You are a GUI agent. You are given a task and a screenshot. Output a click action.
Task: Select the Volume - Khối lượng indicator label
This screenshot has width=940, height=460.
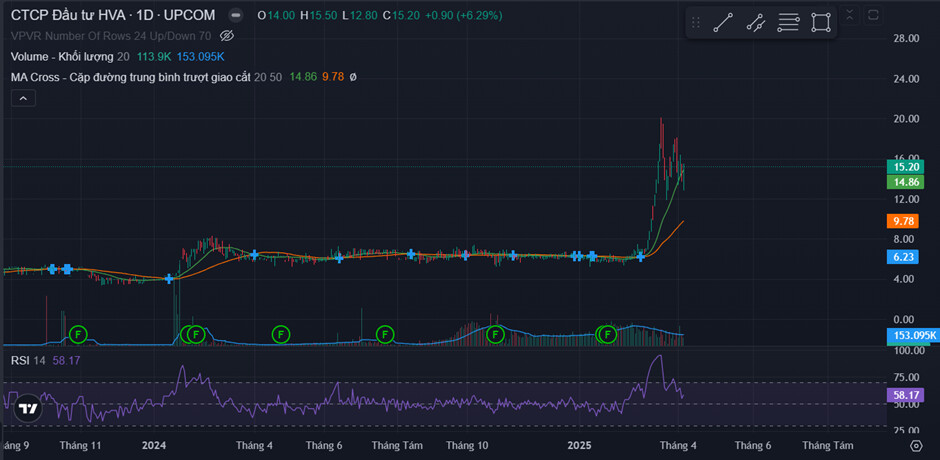tap(62, 56)
